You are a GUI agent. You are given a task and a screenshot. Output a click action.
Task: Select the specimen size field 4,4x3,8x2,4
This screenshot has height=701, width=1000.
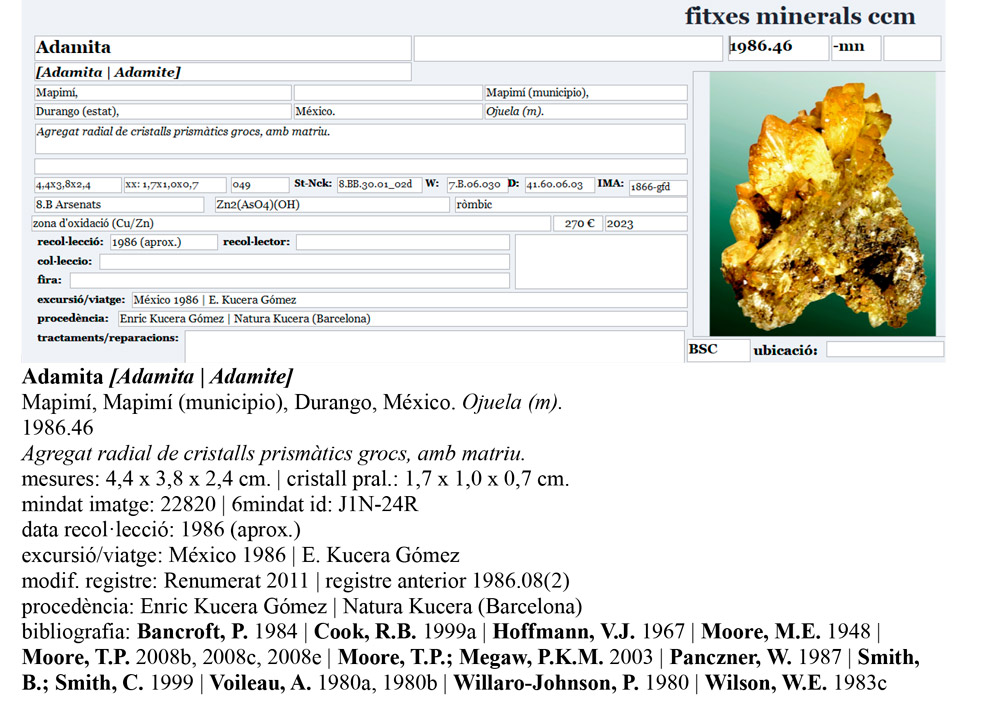click(x=75, y=184)
